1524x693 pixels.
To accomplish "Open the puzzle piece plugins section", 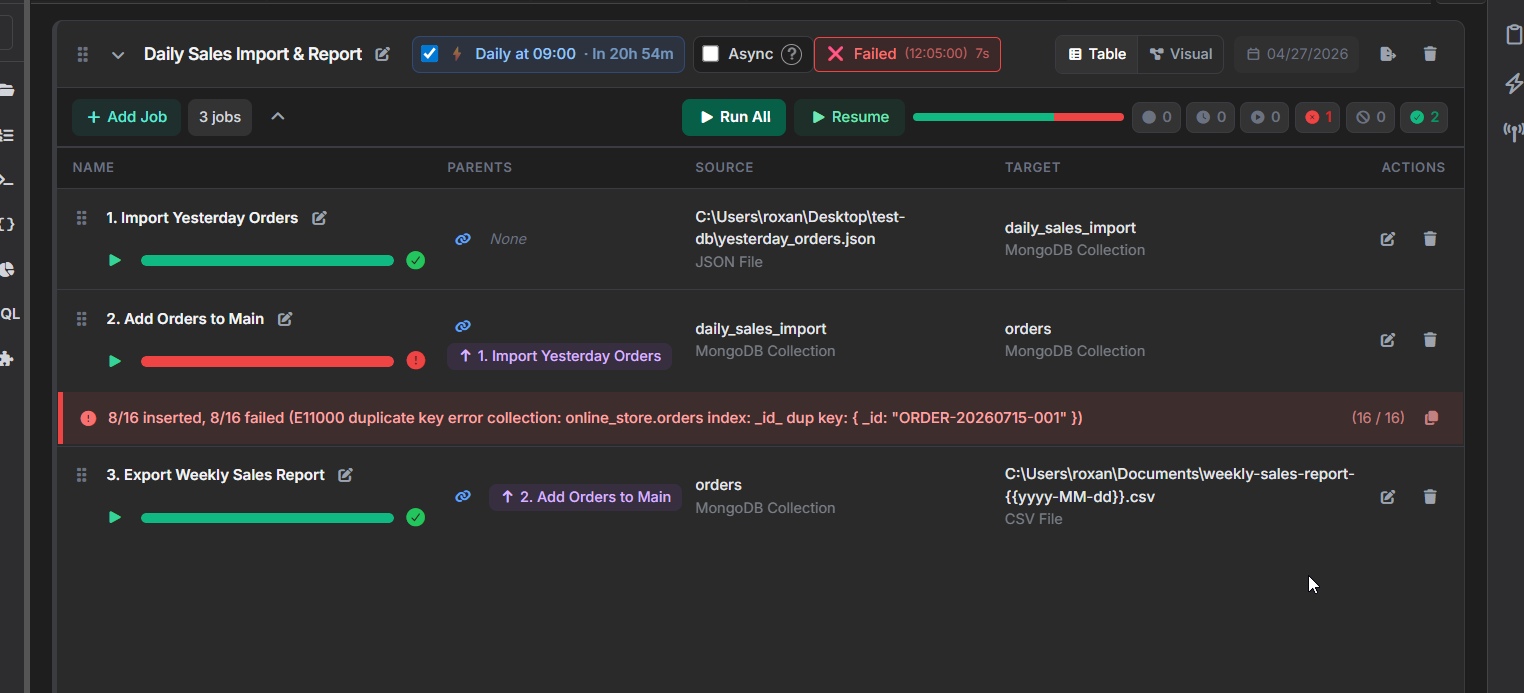I will click(x=8, y=359).
